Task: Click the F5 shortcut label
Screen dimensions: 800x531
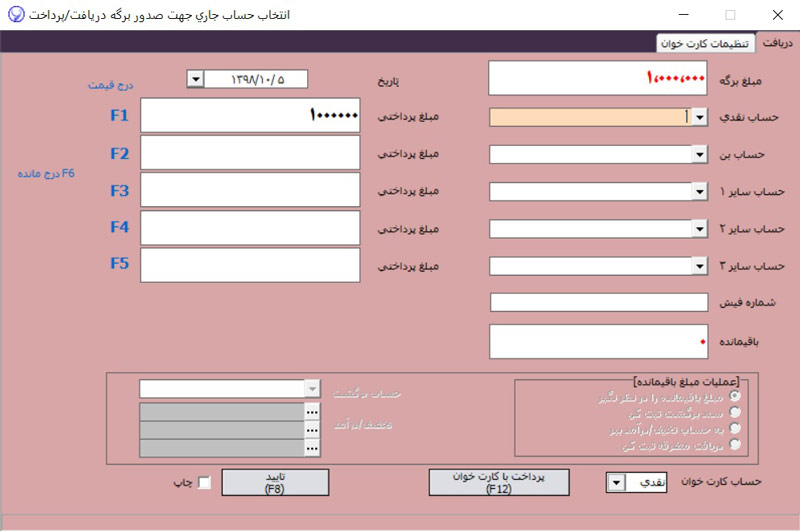Action: [x=119, y=264]
